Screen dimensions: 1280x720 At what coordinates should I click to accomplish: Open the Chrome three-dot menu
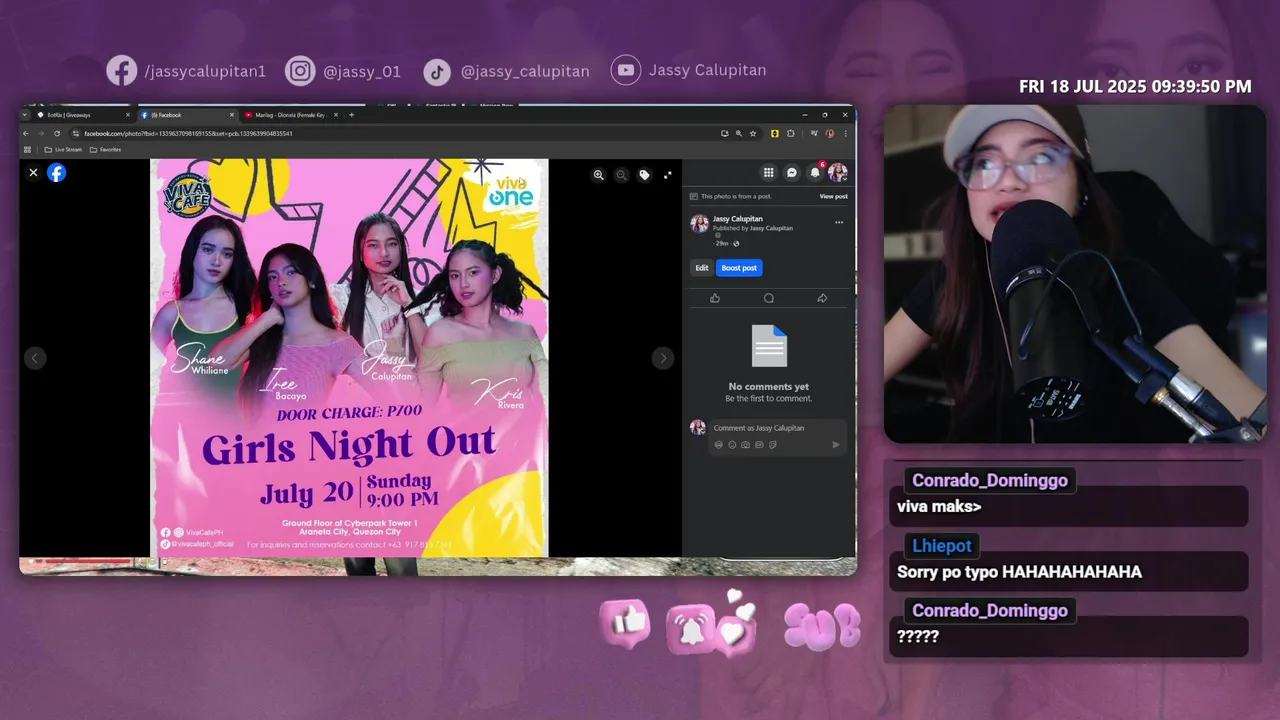(845, 133)
